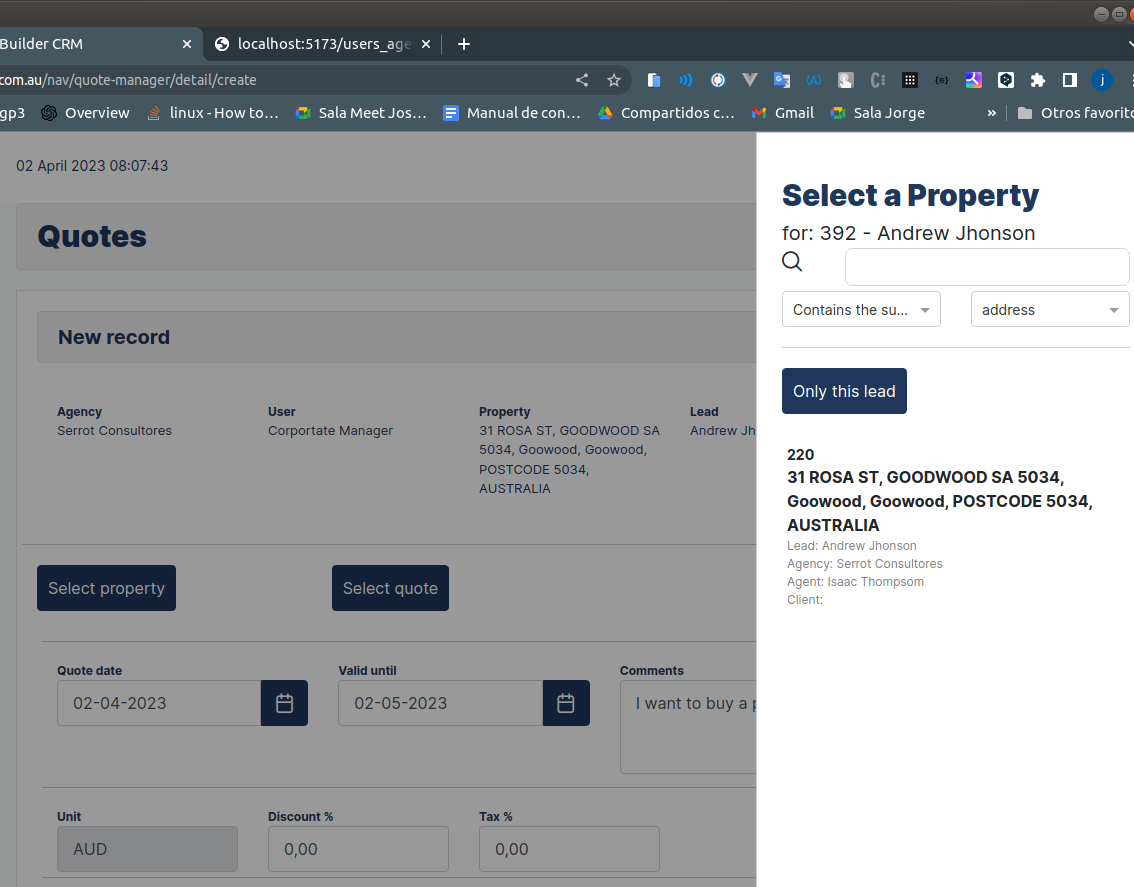Expand the 'address' field dropdown
The width and height of the screenshot is (1134, 887).
[1049, 310]
